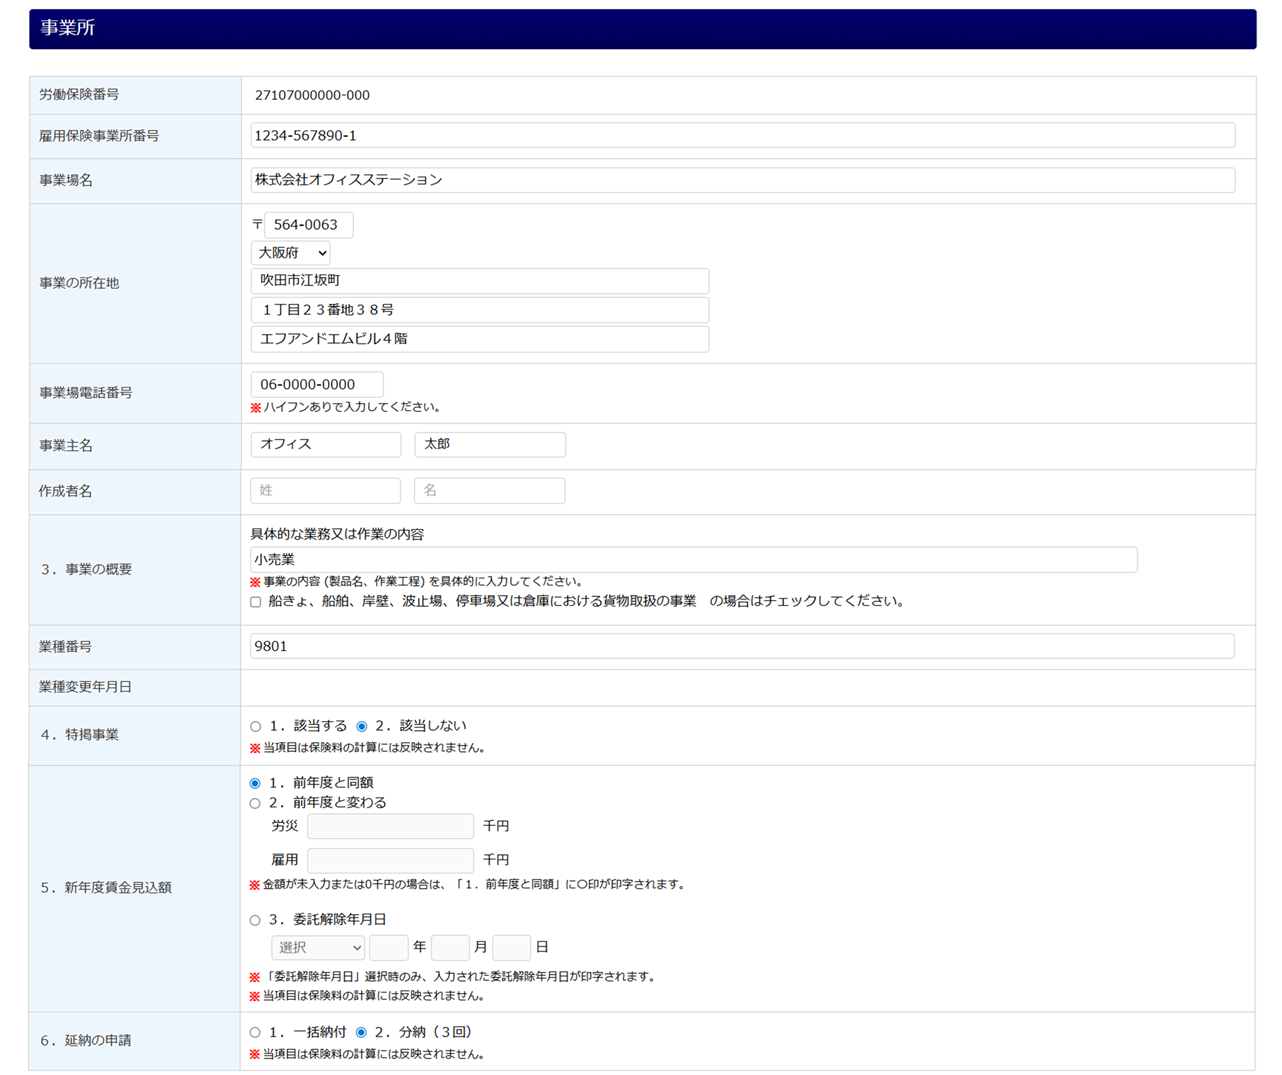Click the 作成者名 姓 input field
1282x1075 pixels.
point(325,491)
